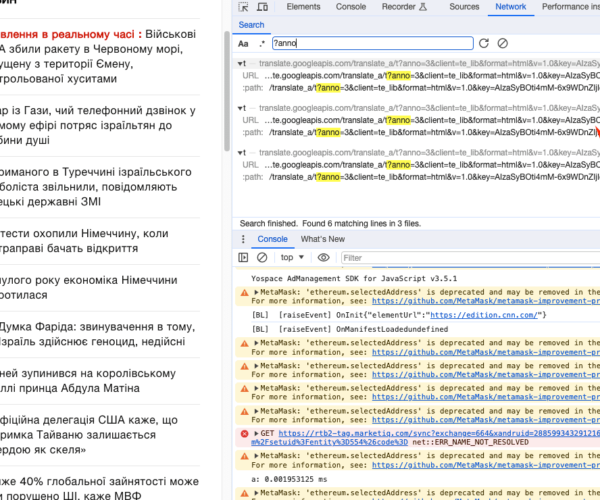The image size is (600, 500).
Task: Open the Sources tab
Action: pyautogui.click(x=464, y=7)
